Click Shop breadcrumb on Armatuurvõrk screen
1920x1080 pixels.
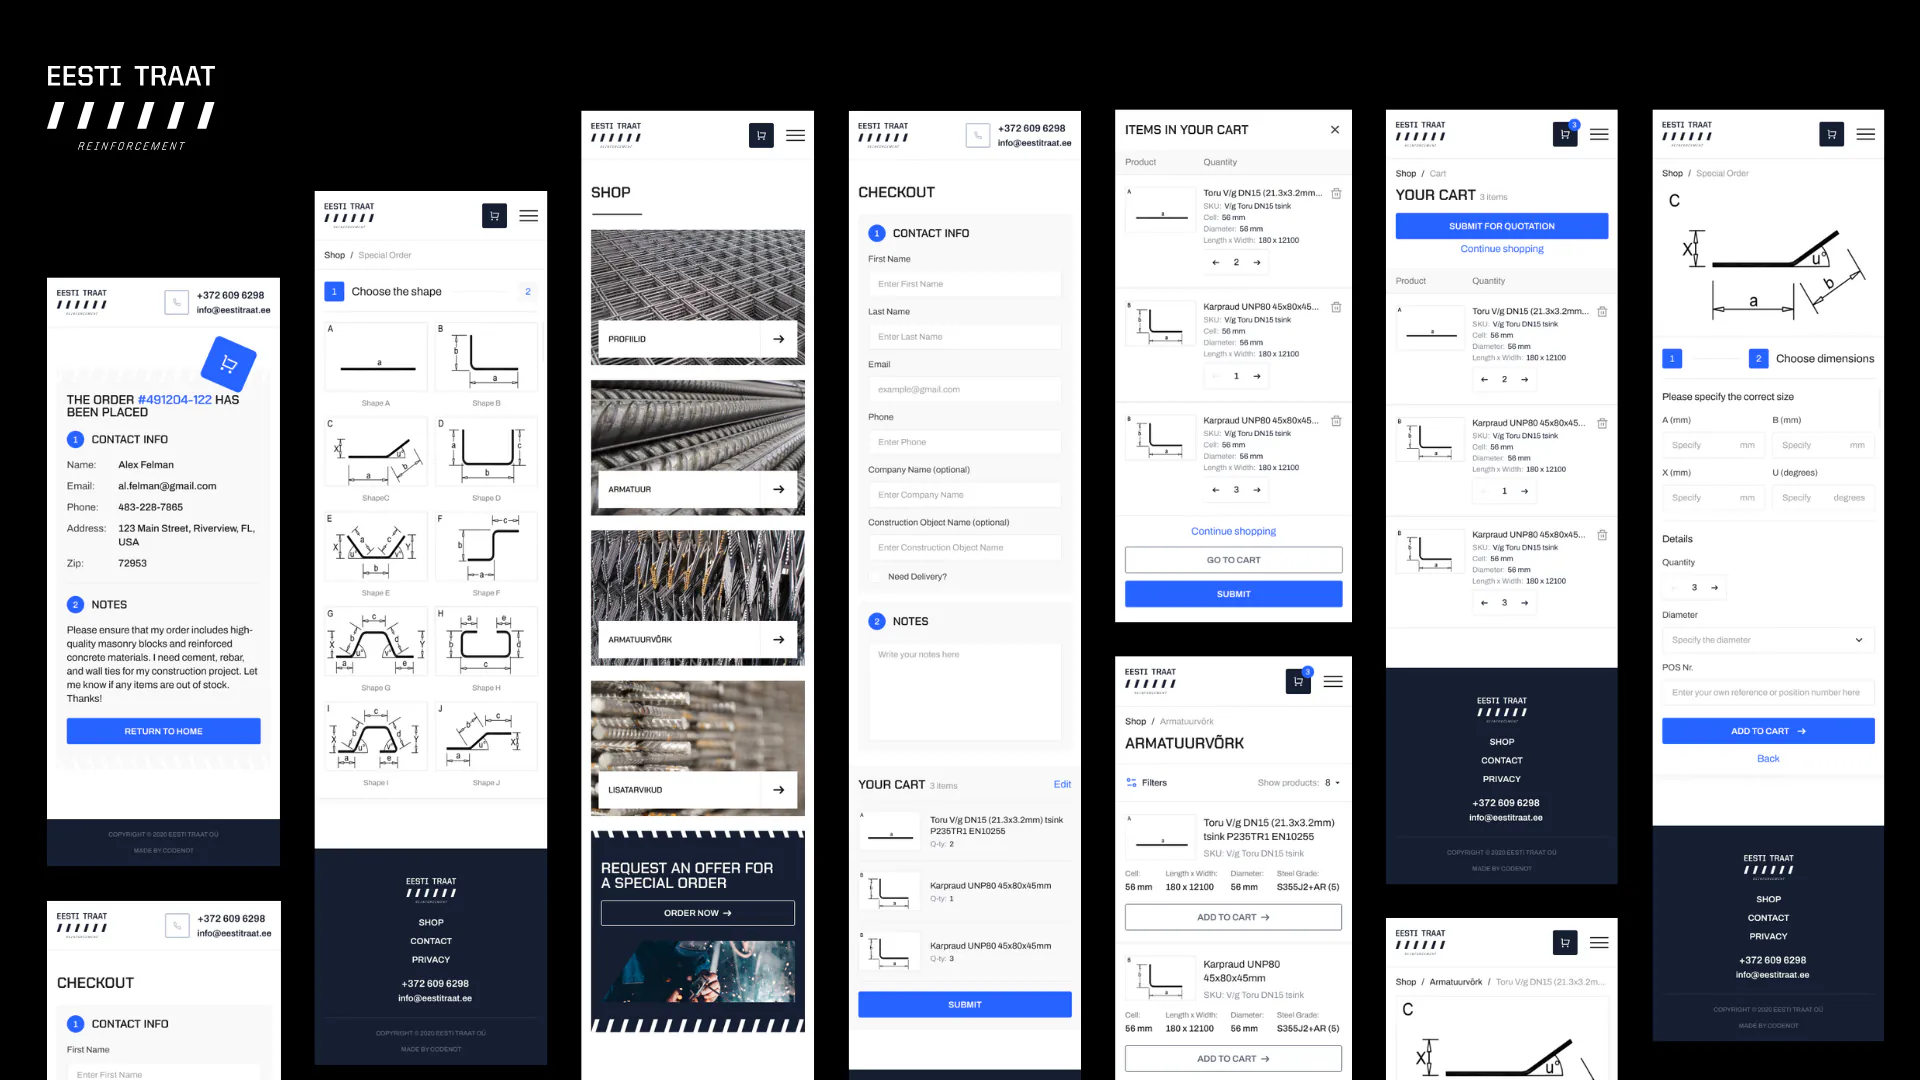click(x=1135, y=721)
